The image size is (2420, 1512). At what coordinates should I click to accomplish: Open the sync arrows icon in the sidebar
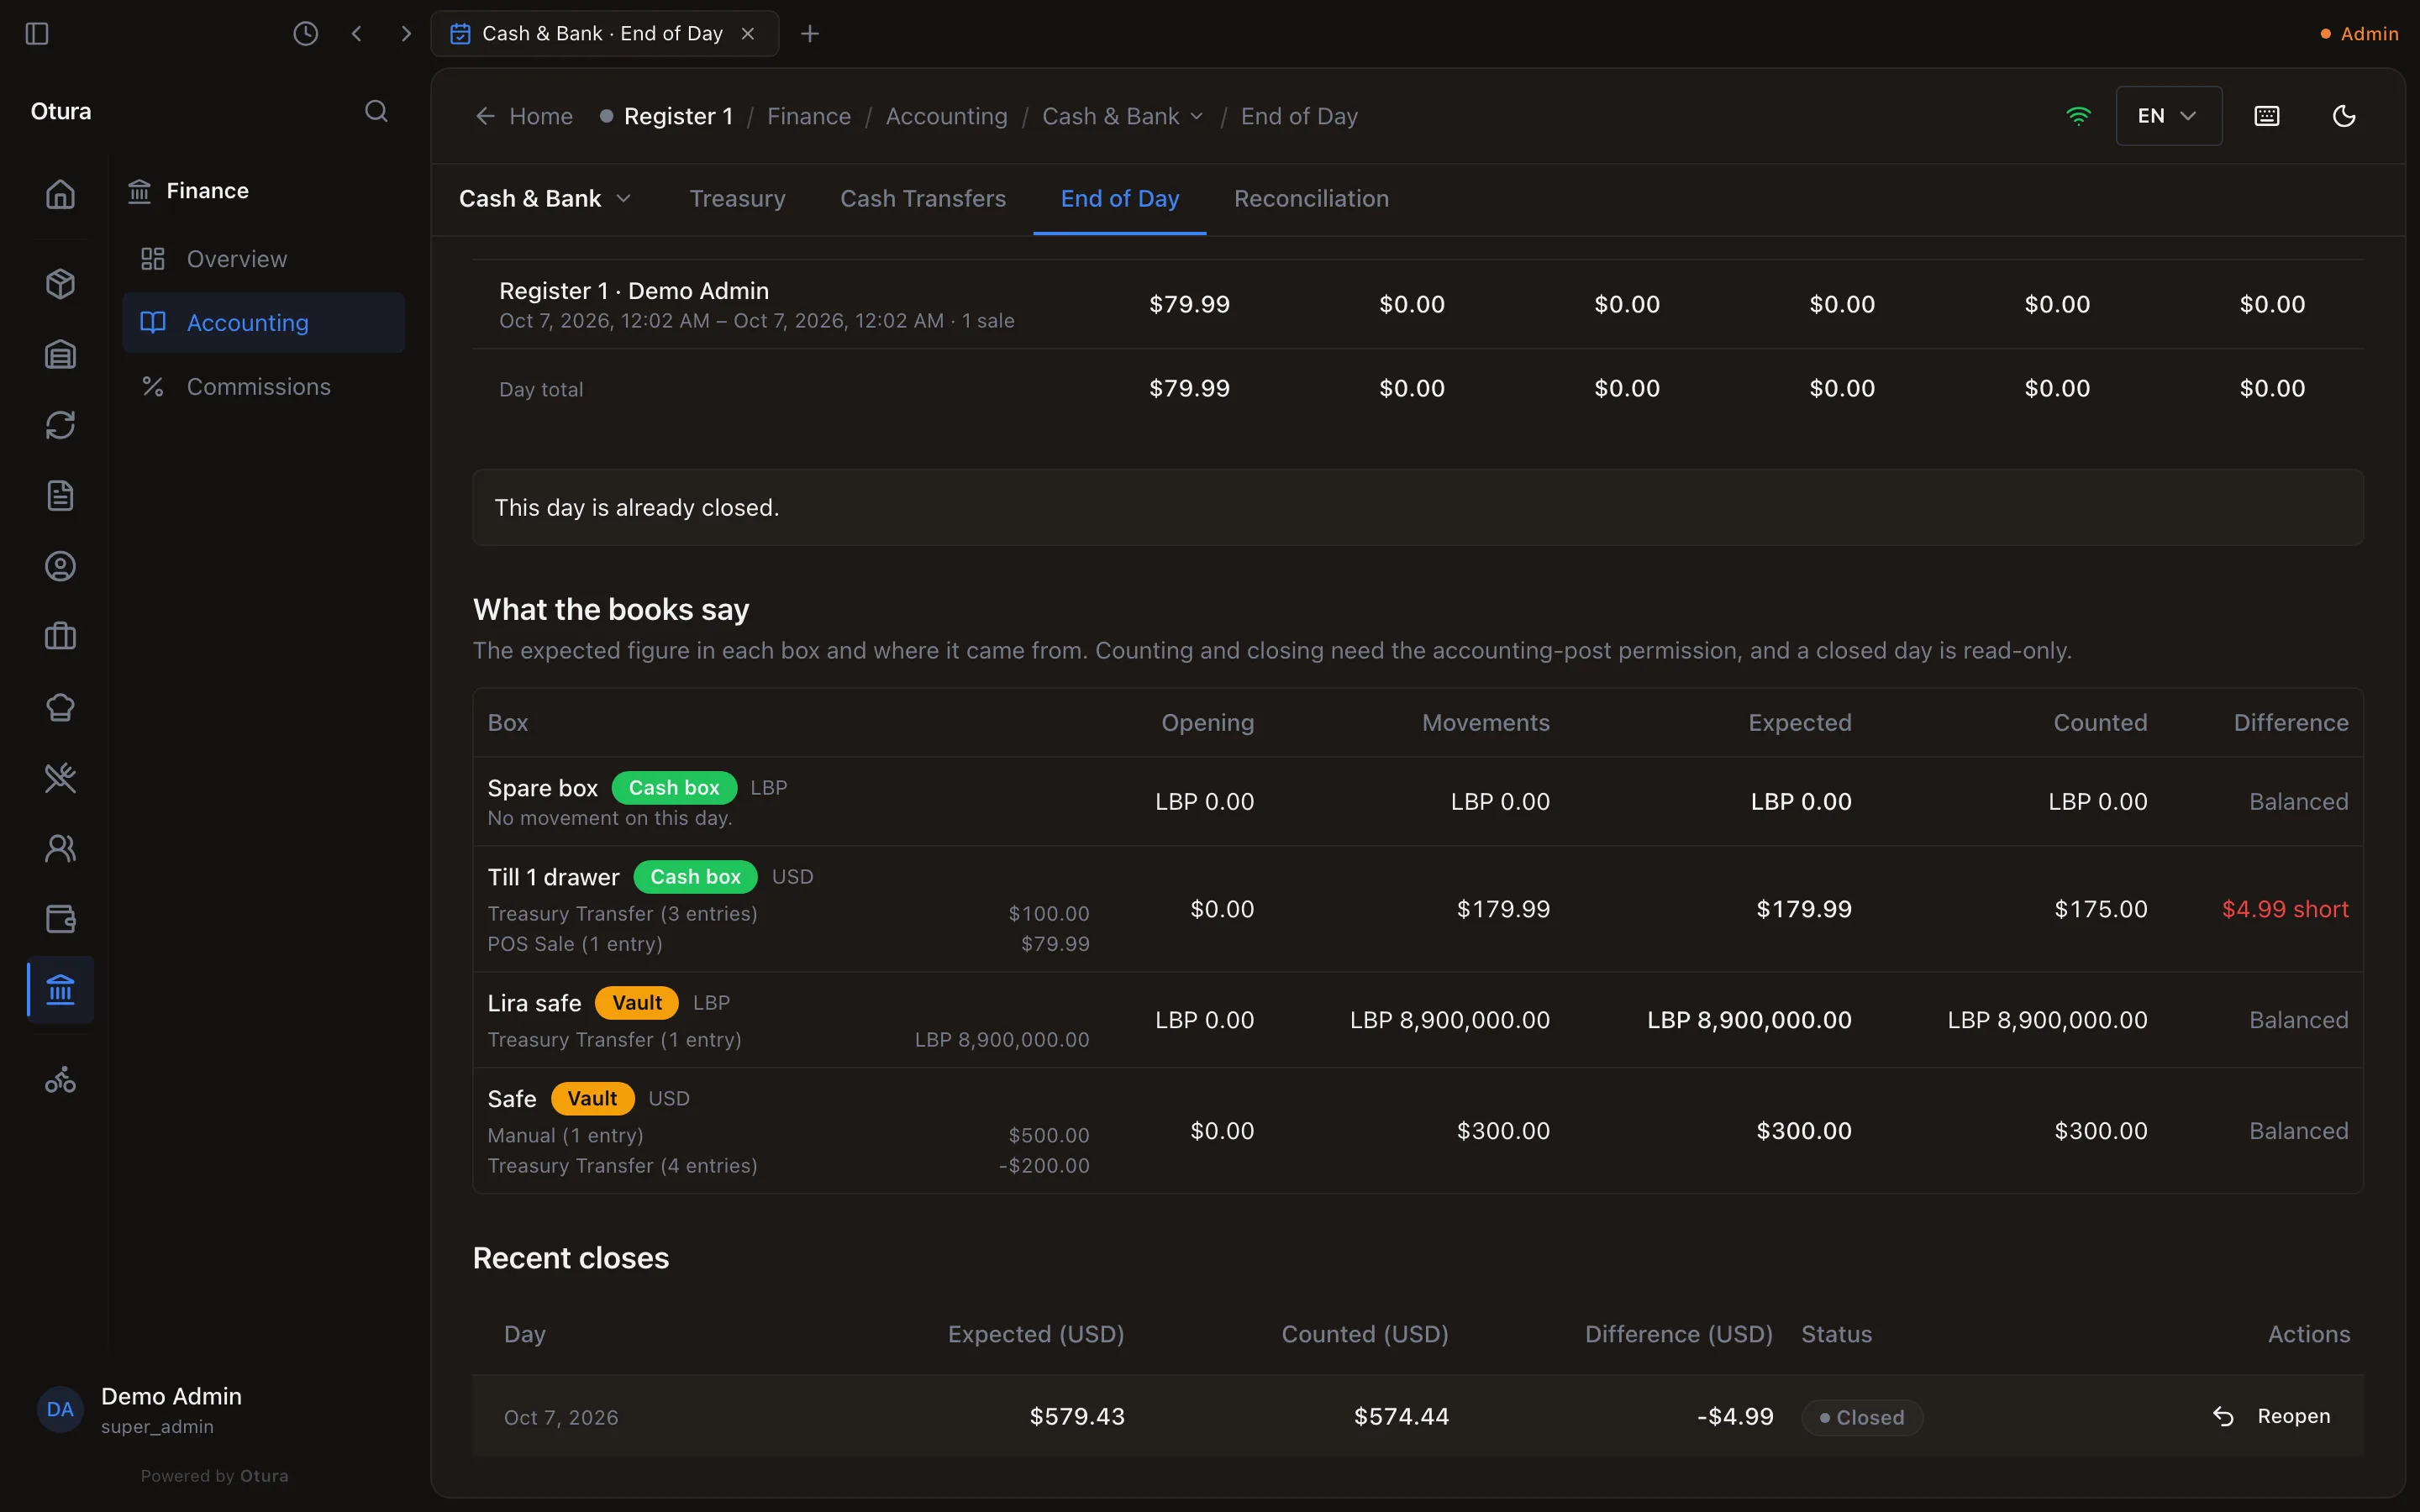point(60,425)
